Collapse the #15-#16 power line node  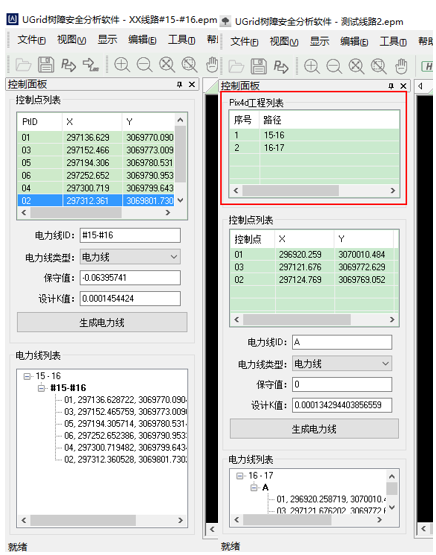pyautogui.click(x=41, y=388)
